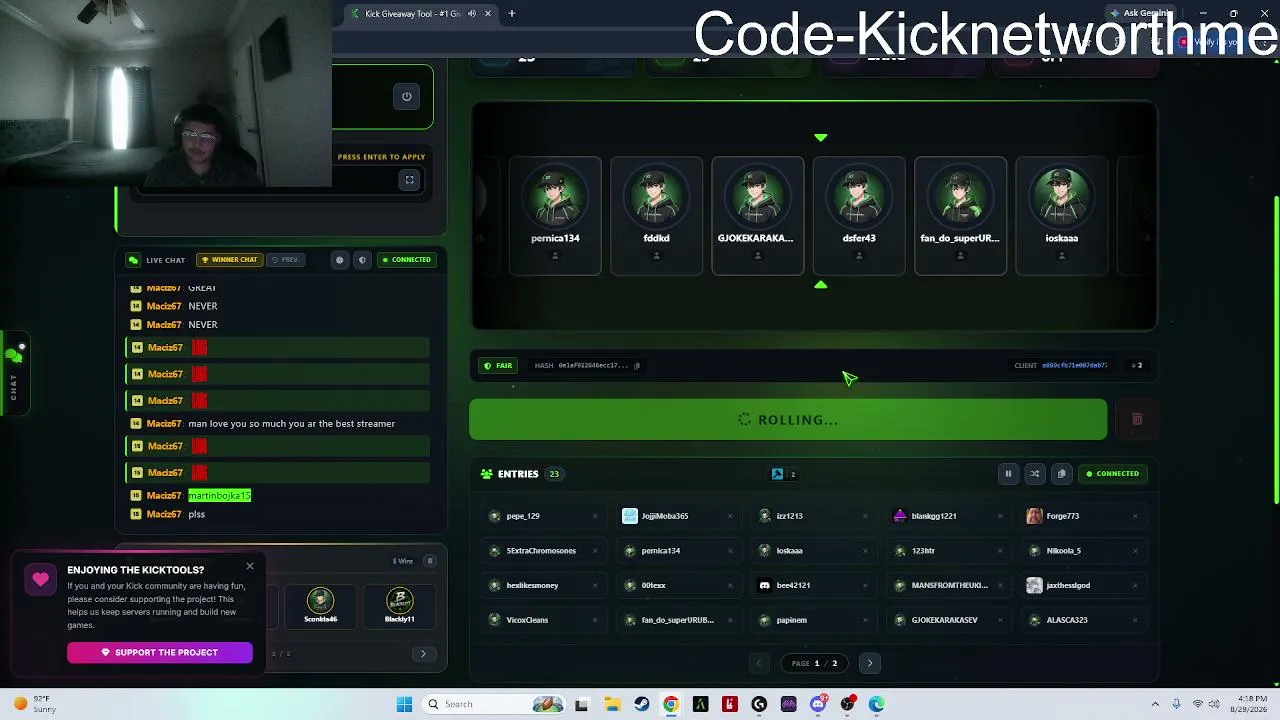Close the Kick Giveaway Tool browser tab
The height and width of the screenshot is (720, 1280).
tap(488, 14)
